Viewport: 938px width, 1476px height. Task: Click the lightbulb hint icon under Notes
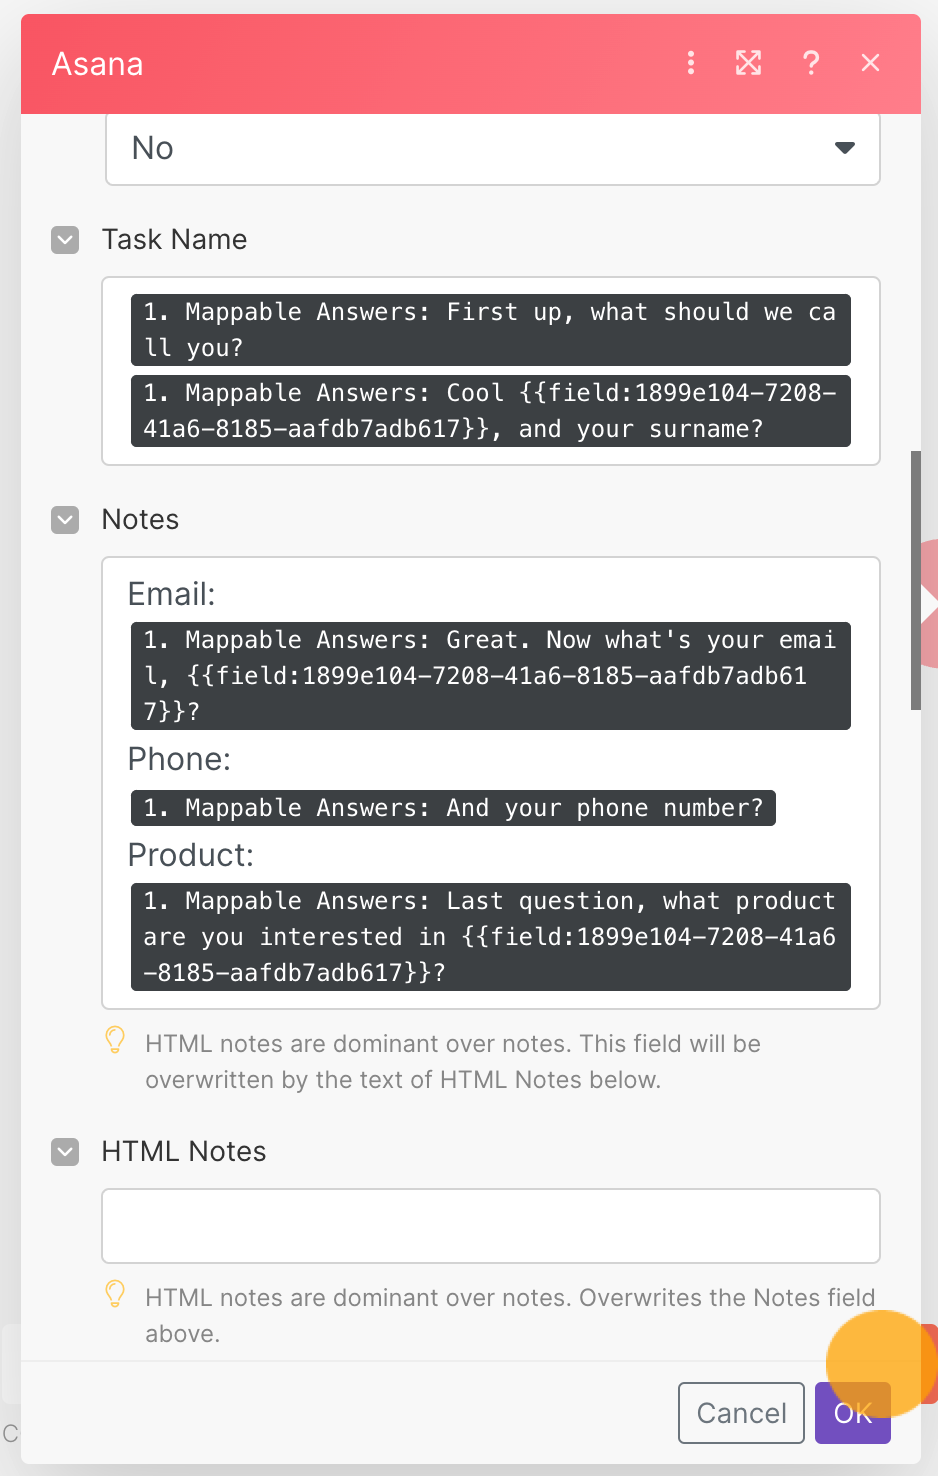coord(115,1040)
